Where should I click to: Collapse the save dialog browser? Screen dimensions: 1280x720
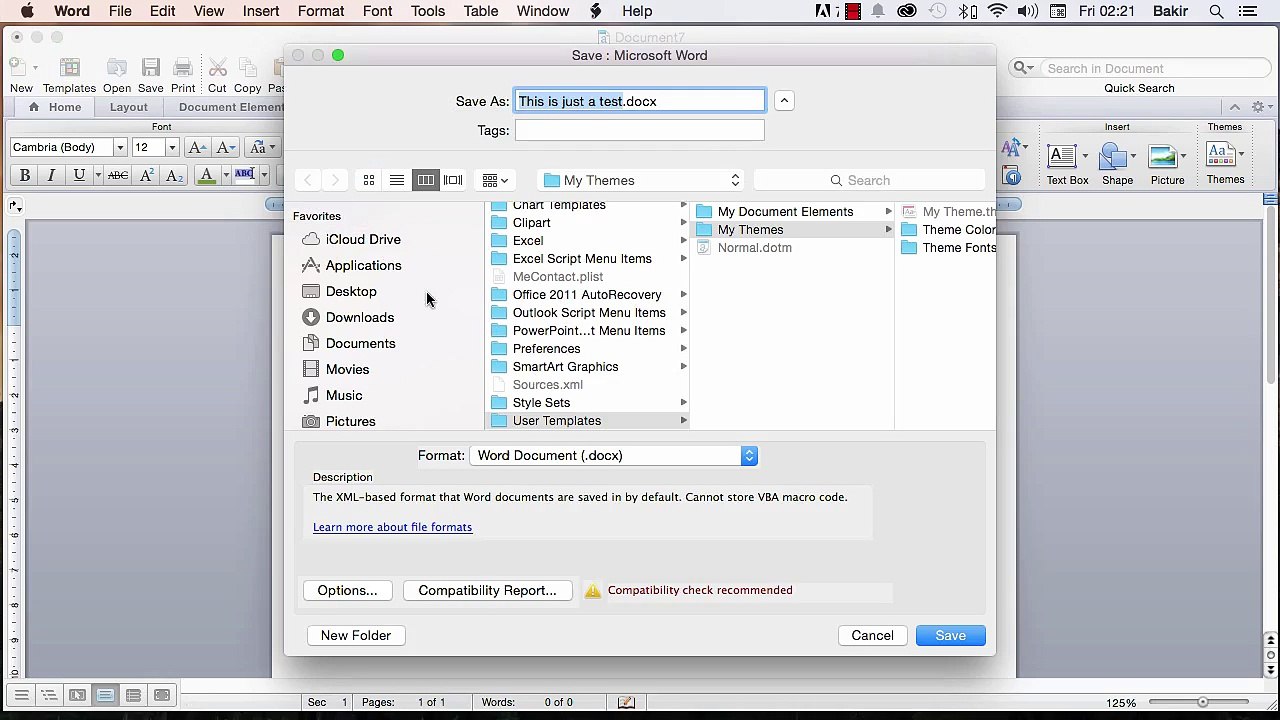784,101
